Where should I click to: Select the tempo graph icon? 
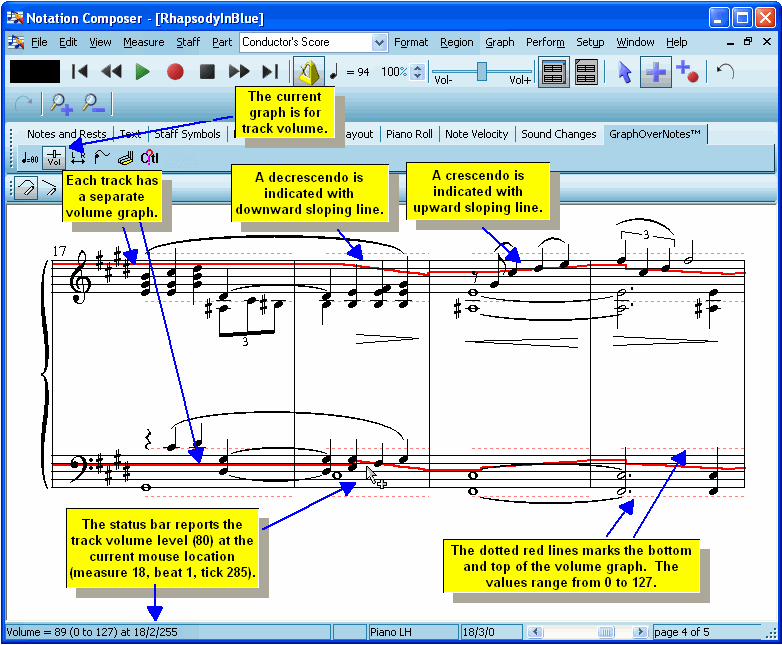tap(30, 157)
